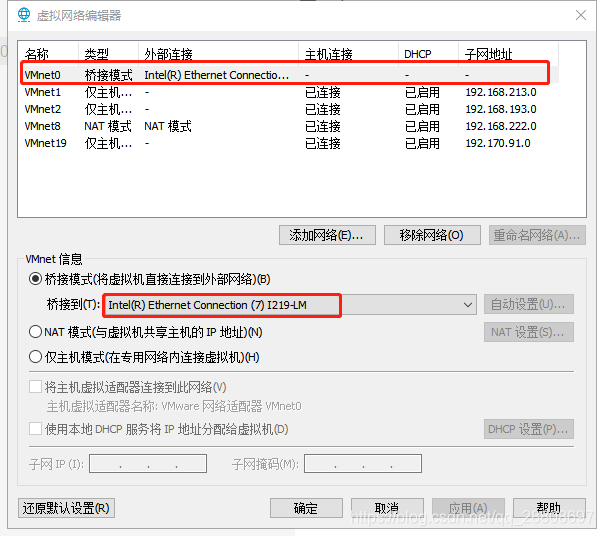The image size is (604, 536).
Task: Select the NAT 模式 radio button
Action: point(35,332)
